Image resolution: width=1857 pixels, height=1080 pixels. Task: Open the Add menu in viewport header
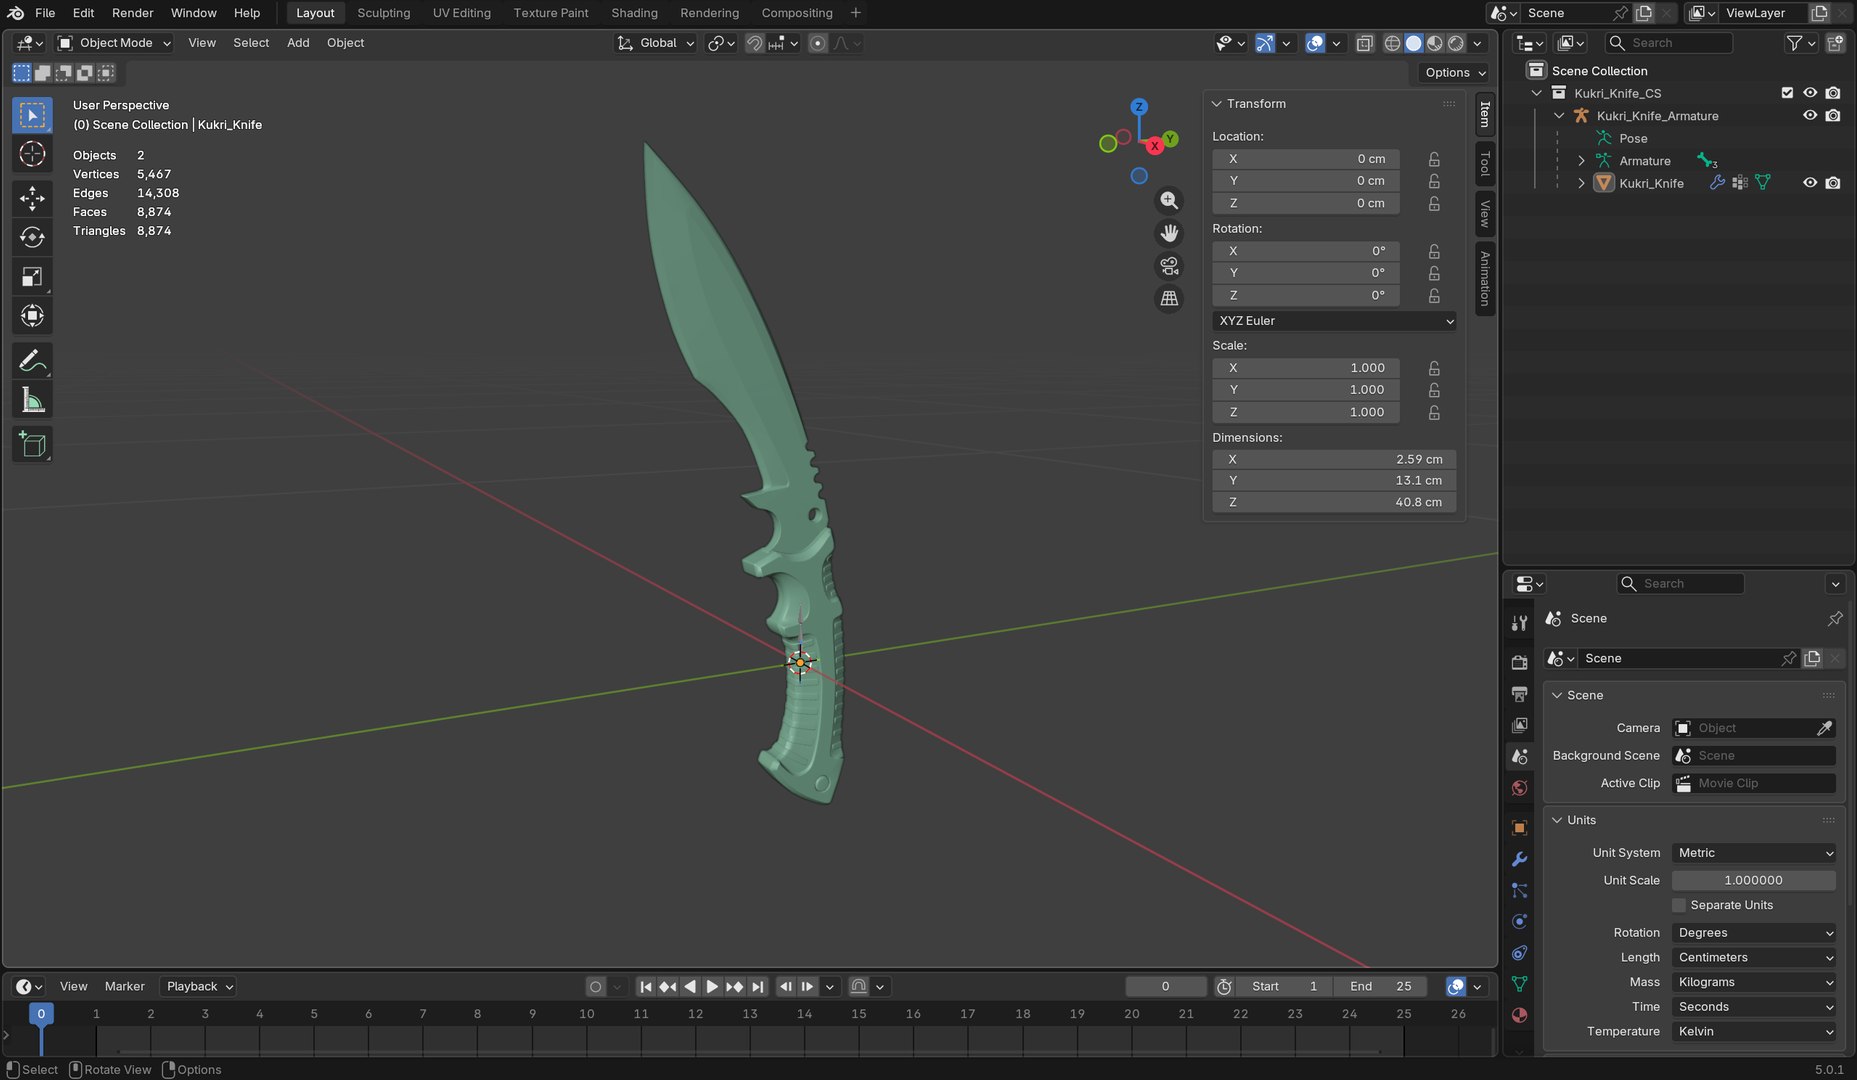[298, 43]
